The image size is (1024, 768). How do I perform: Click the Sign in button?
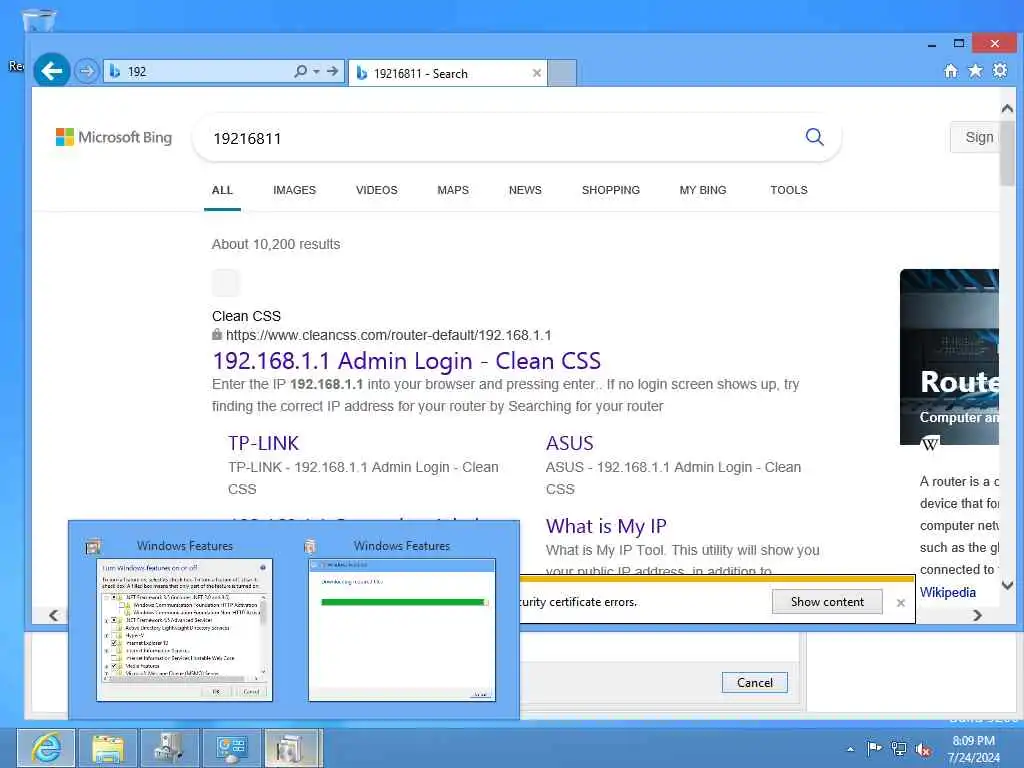pyautogui.click(x=974, y=137)
